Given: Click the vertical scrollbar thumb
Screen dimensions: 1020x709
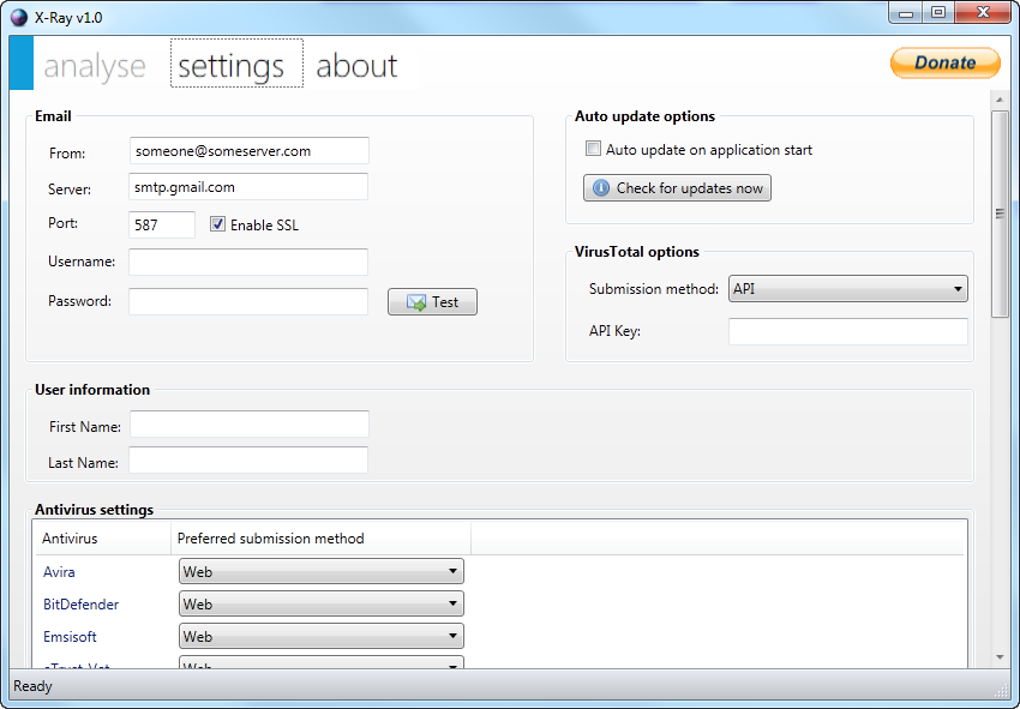Looking at the screenshot, I should tap(999, 213).
